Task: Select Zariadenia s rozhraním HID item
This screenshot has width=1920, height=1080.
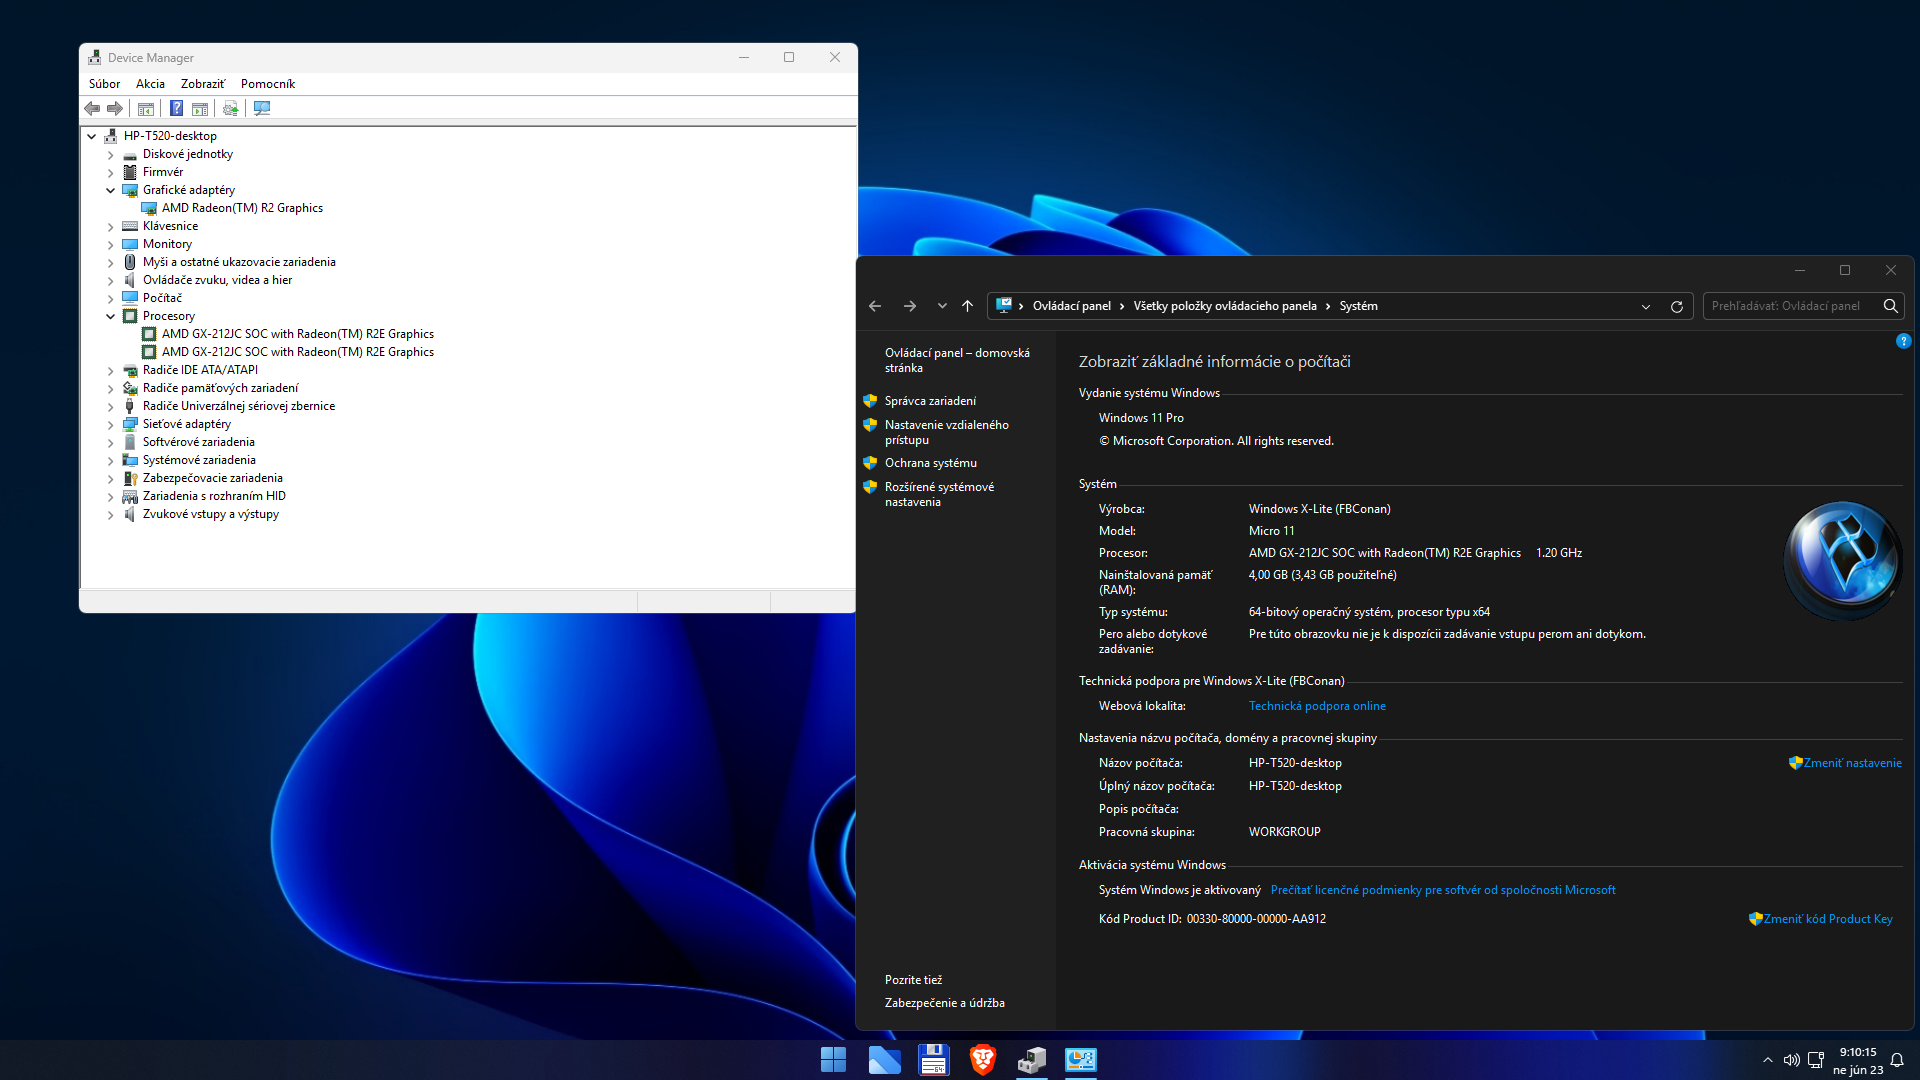Action: 214,496
